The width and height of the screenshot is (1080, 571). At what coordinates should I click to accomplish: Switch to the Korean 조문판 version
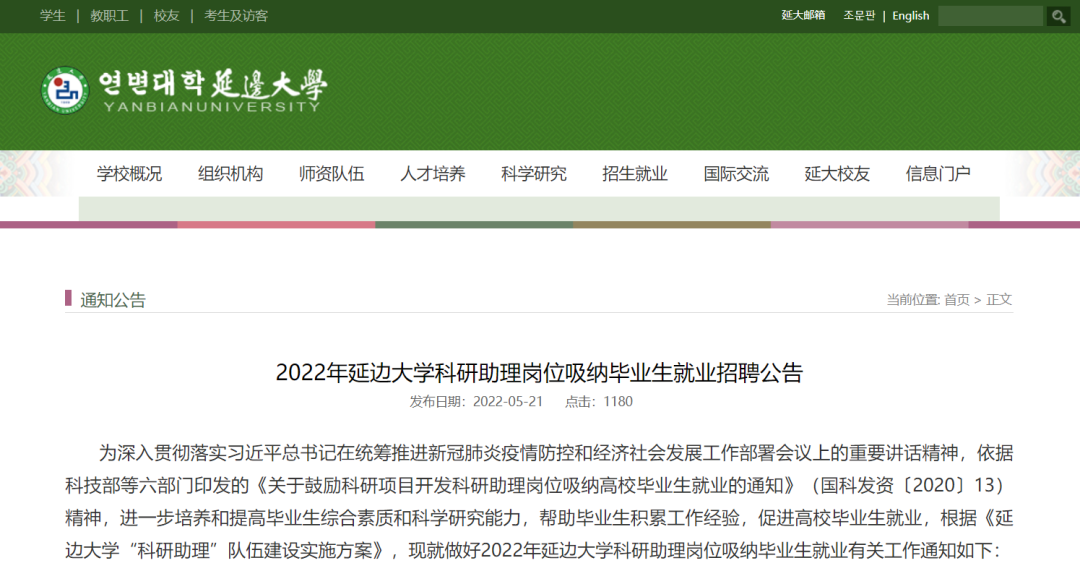click(859, 15)
